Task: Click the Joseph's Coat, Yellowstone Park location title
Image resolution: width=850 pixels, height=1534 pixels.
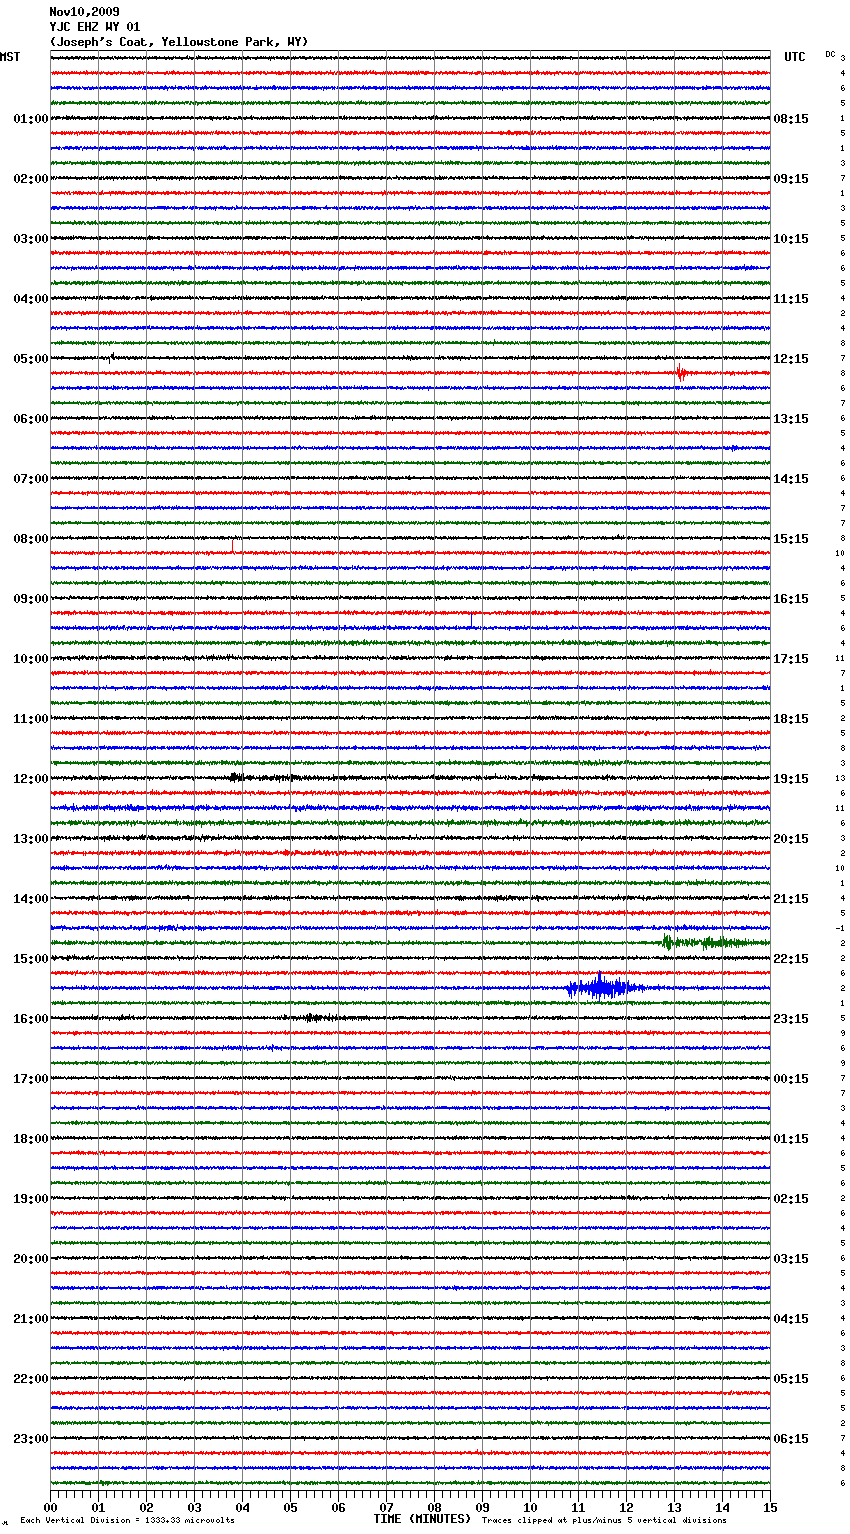Action: click(179, 42)
